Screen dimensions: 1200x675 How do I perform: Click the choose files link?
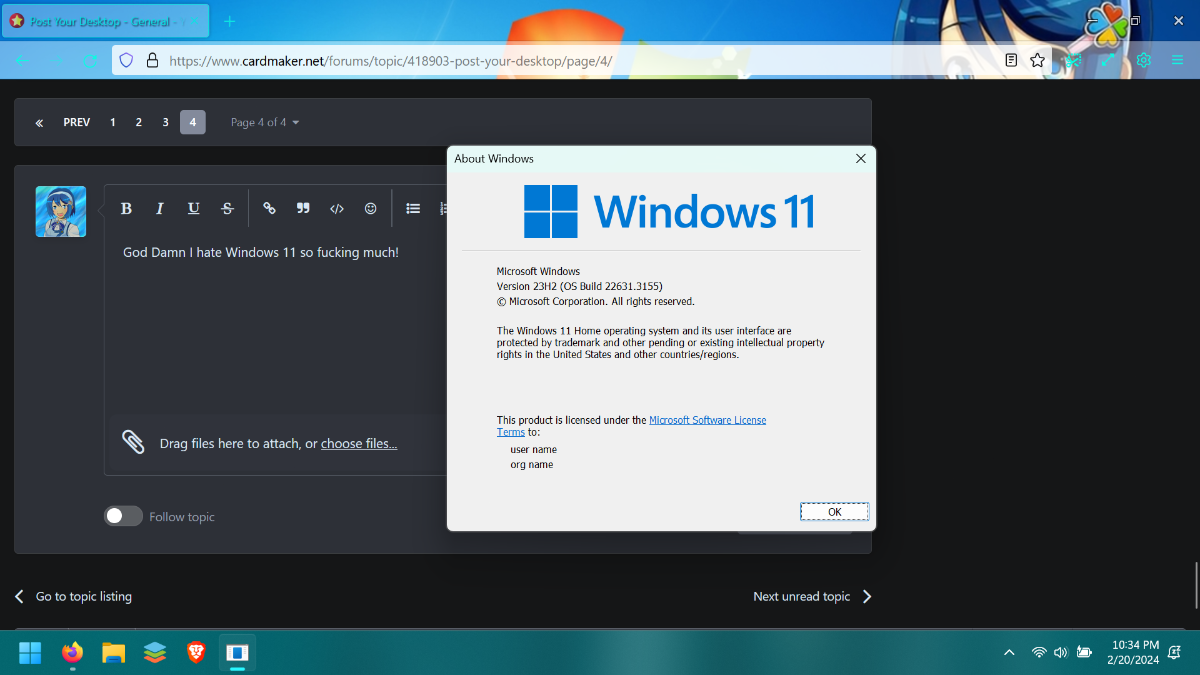pos(359,444)
